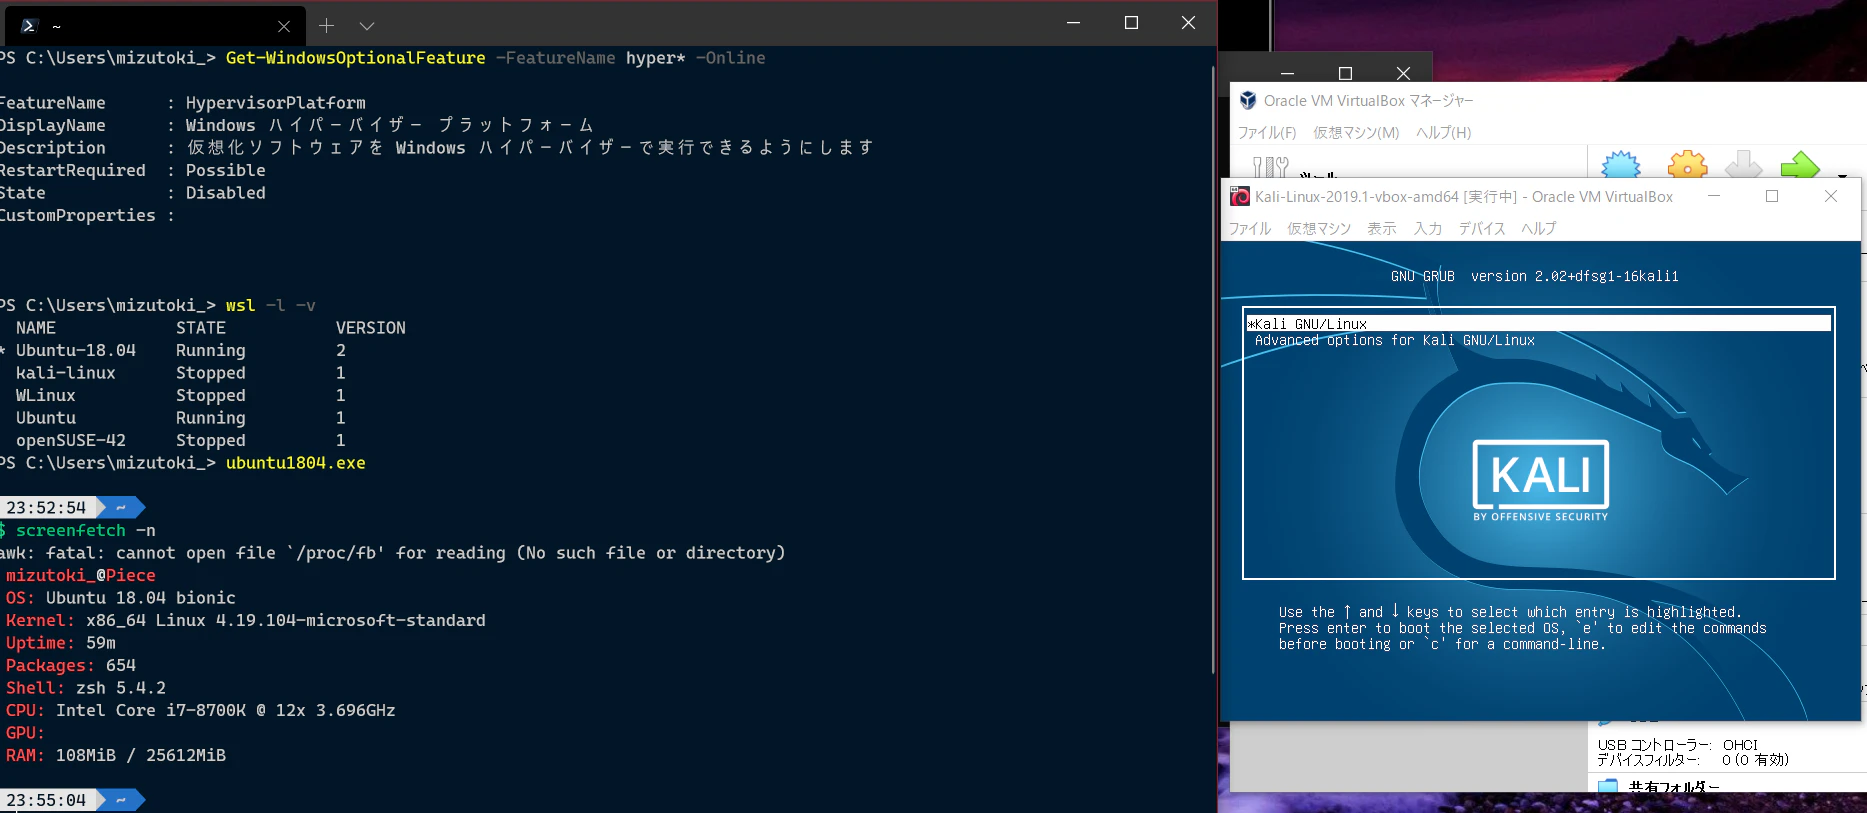Open a new terminal tab with plus button
Image resolution: width=1867 pixels, height=813 pixels.
[326, 26]
